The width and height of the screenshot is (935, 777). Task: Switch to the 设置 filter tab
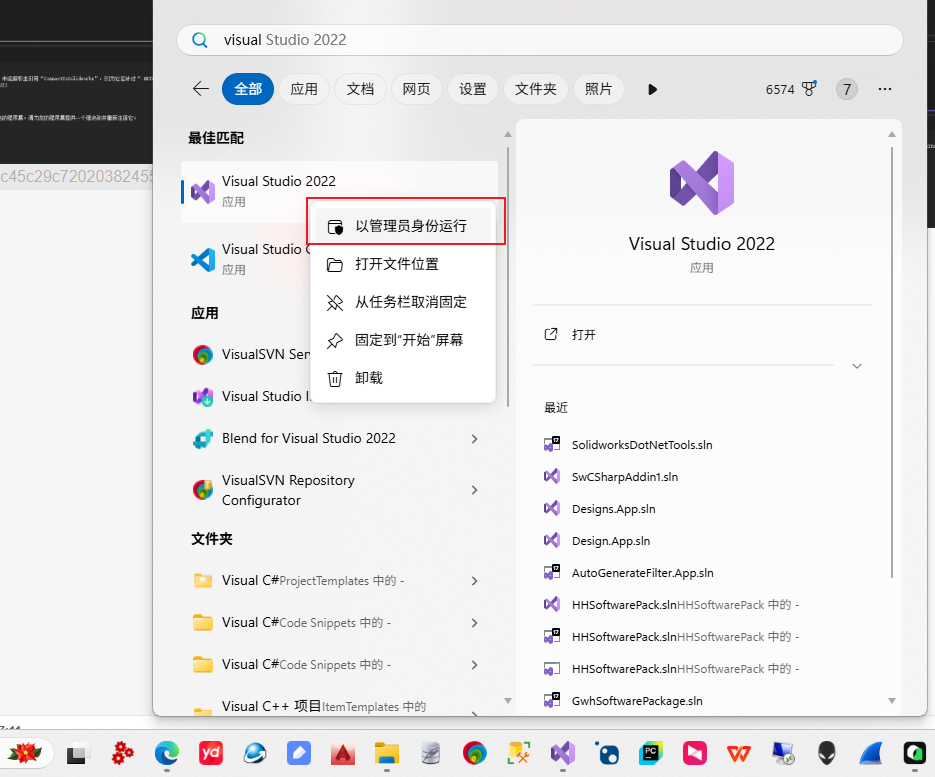click(x=472, y=89)
